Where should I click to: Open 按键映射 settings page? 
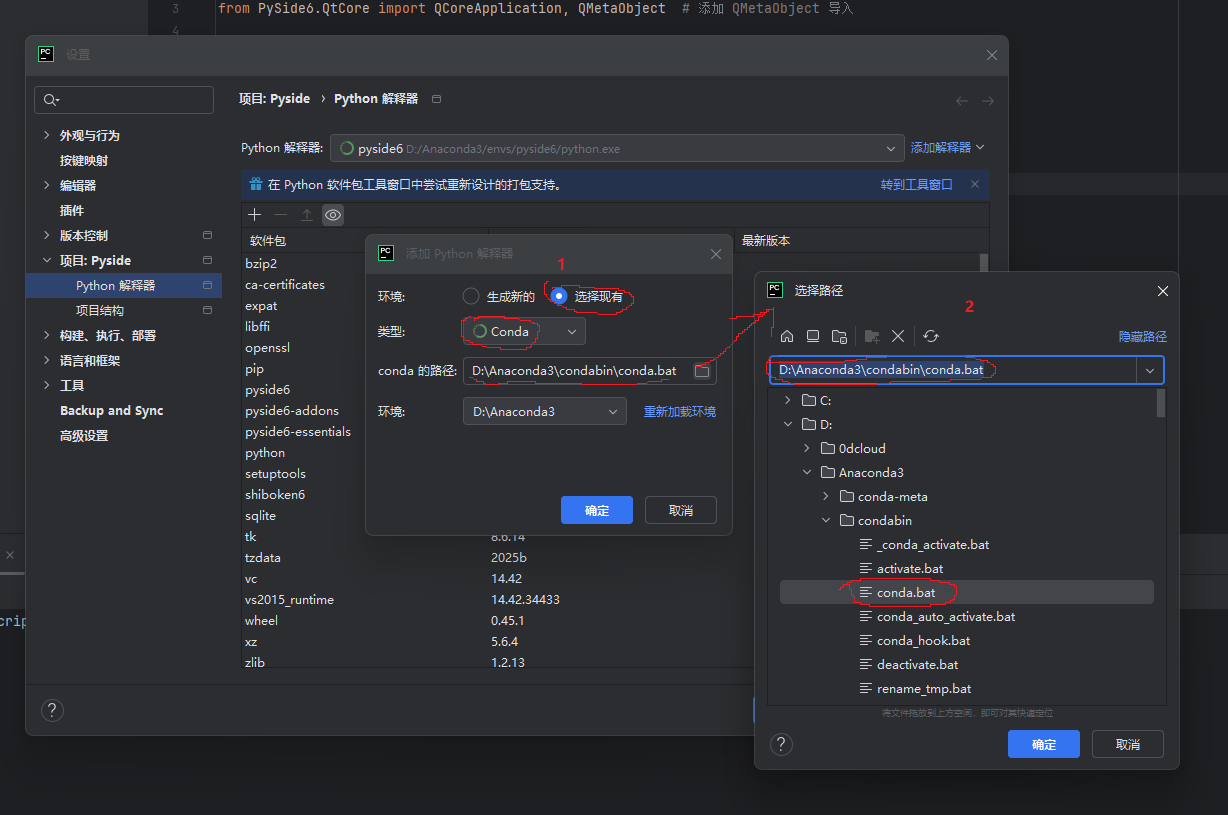pos(84,160)
